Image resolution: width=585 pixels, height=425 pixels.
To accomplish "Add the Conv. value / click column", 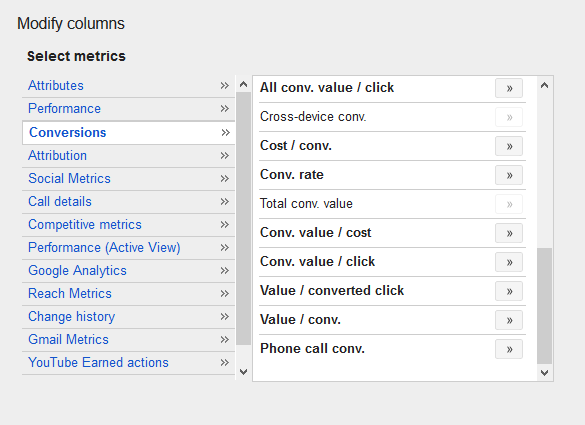I will tap(509, 262).
